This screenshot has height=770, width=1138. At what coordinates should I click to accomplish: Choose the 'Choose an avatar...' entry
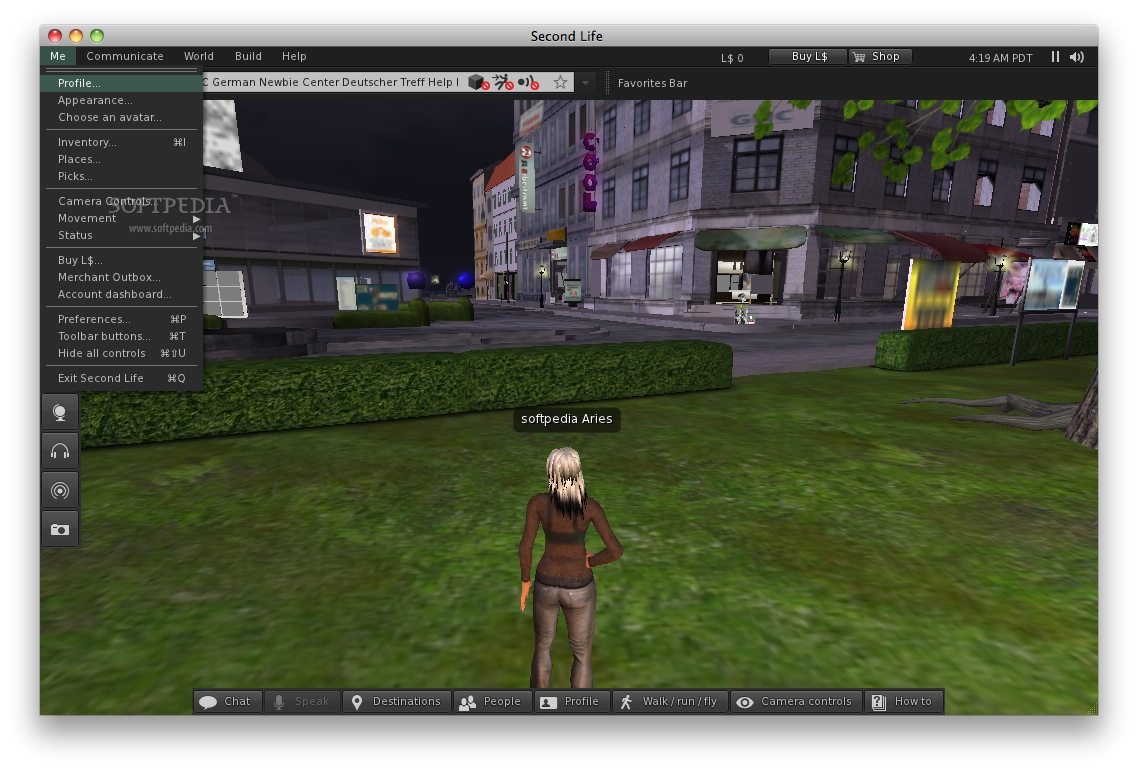pos(122,117)
